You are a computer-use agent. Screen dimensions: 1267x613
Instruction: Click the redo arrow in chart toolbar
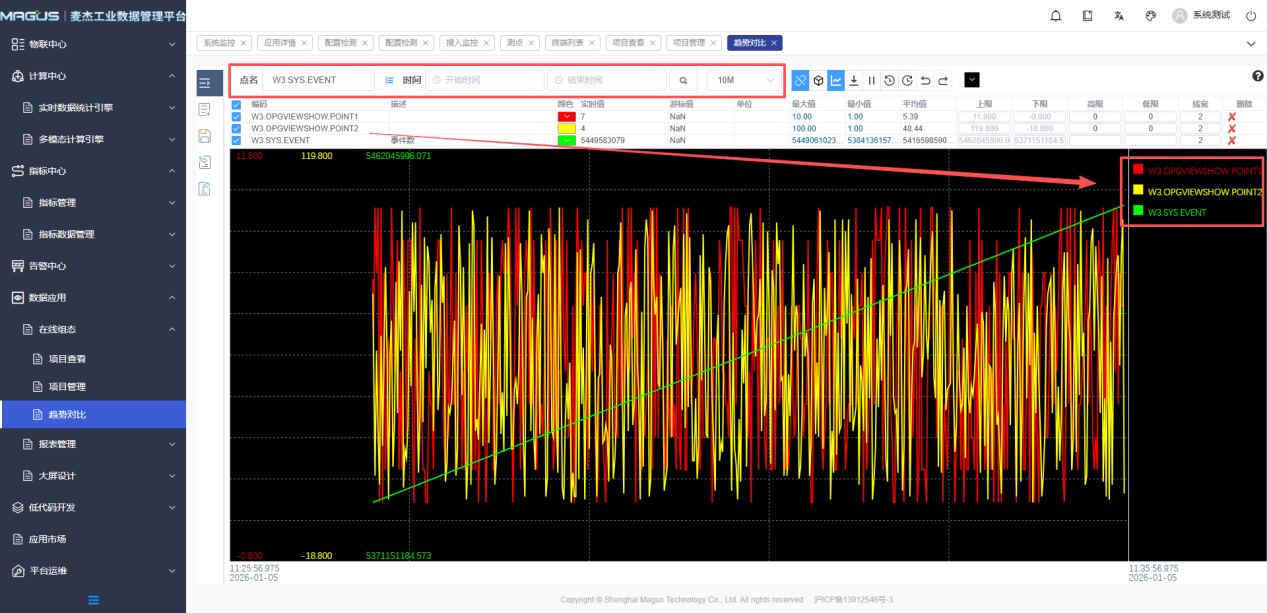pos(943,80)
